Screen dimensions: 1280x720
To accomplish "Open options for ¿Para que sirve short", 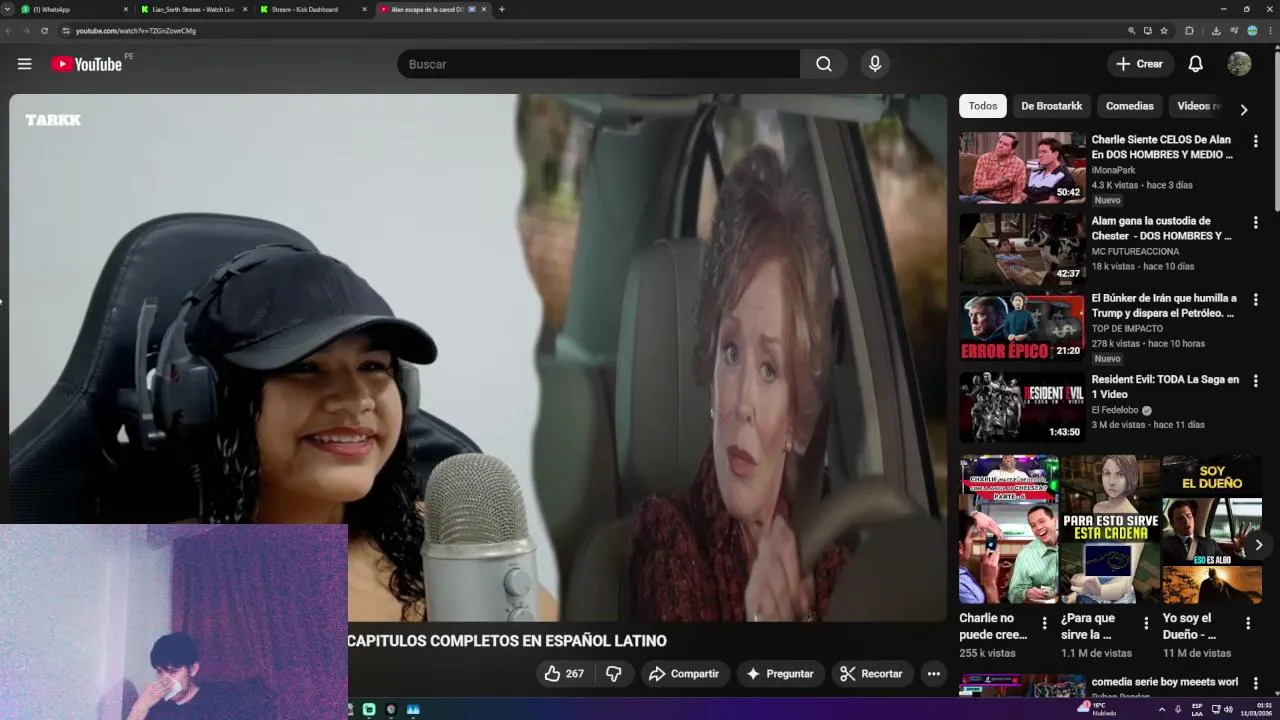I will (x=1146, y=623).
